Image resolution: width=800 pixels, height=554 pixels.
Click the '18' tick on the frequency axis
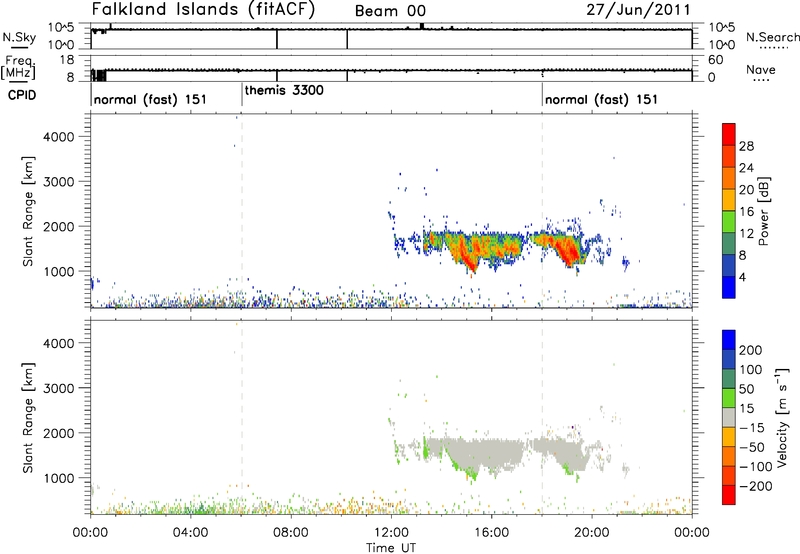click(67, 60)
